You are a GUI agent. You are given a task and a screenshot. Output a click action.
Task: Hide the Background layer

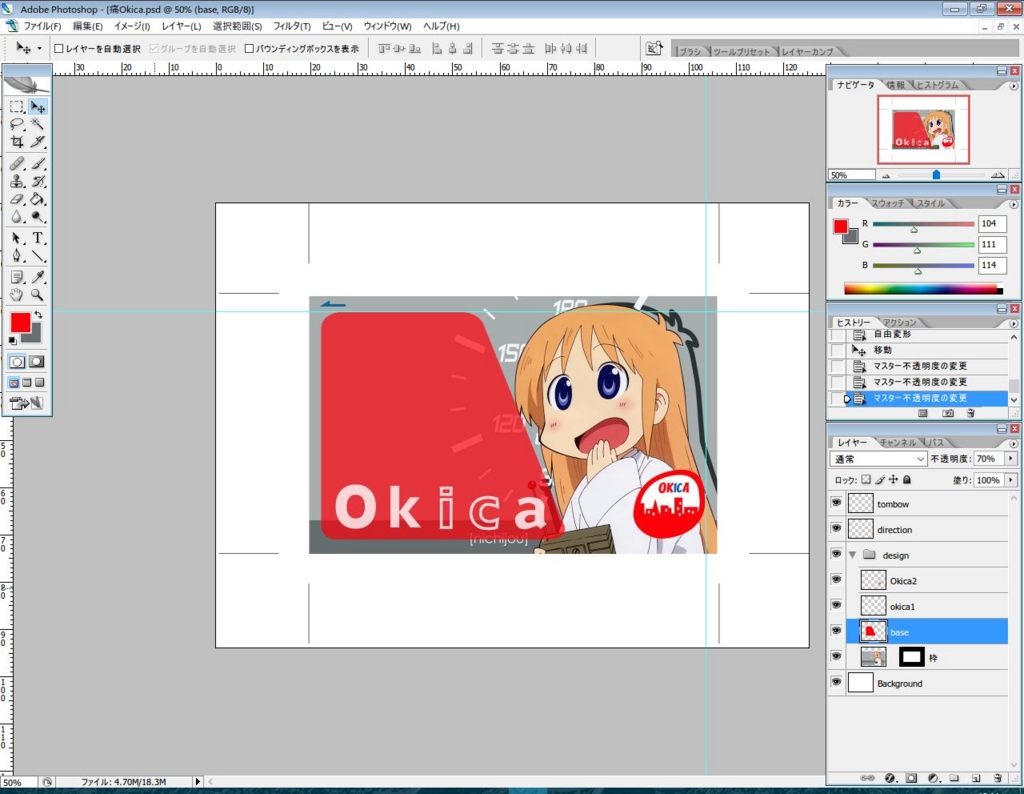coord(836,682)
